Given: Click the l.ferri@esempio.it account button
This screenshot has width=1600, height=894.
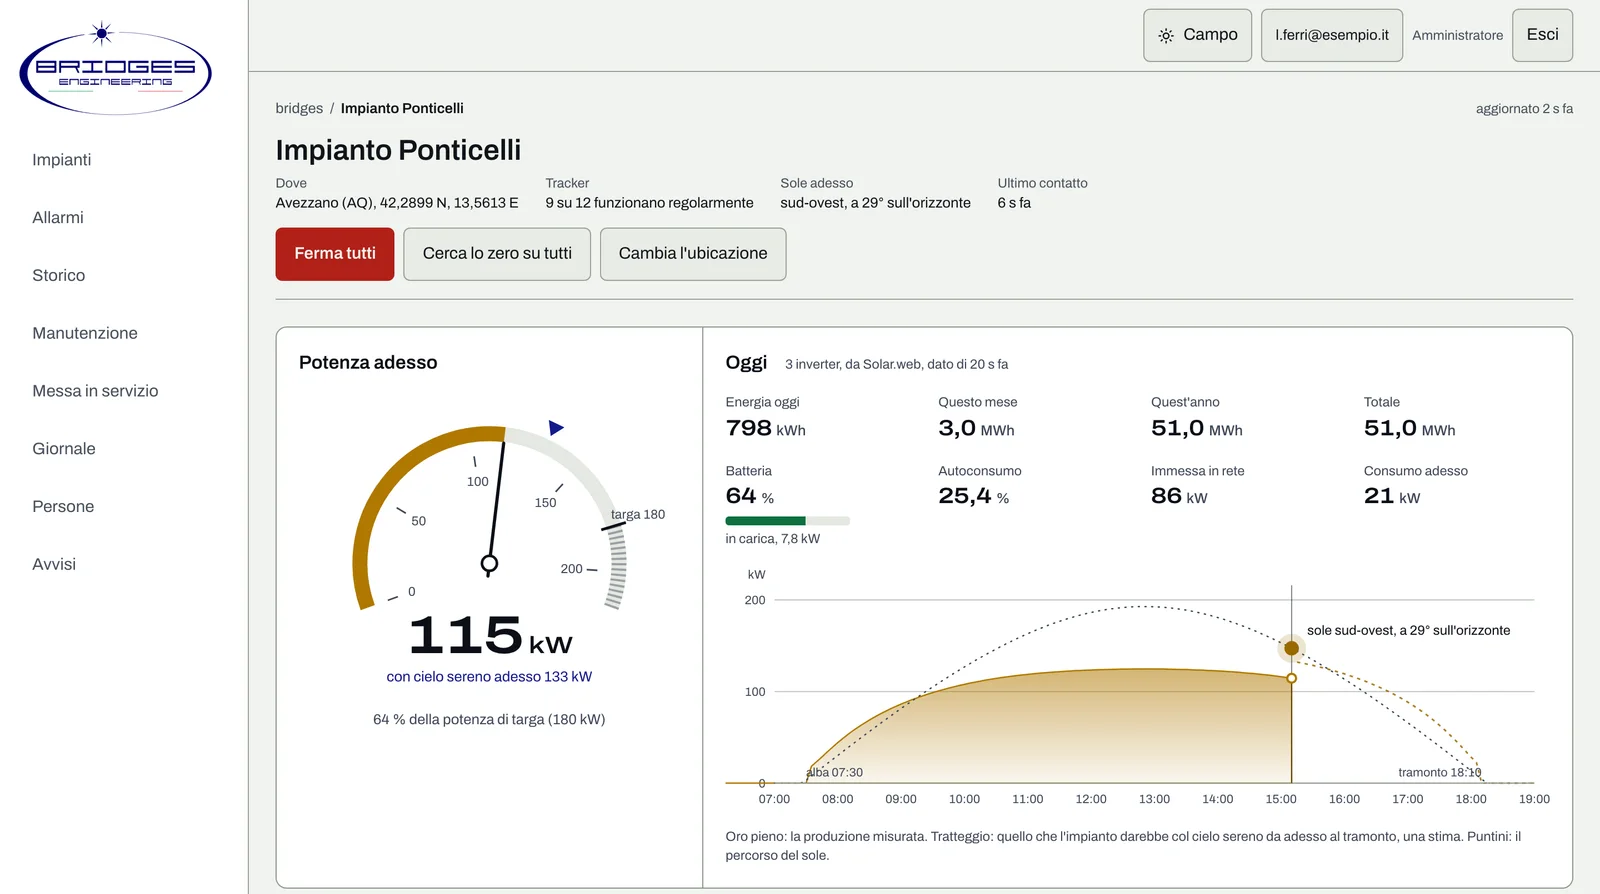Looking at the screenshot, I should coord(1332,35).
